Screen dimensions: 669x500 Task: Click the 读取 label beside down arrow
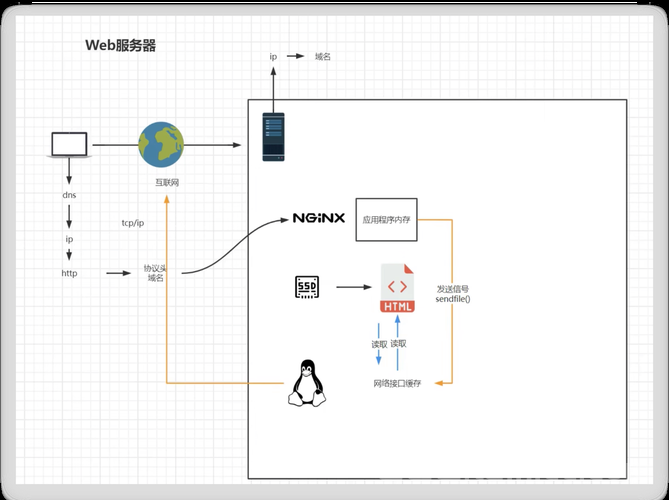[x=379, y=344]
